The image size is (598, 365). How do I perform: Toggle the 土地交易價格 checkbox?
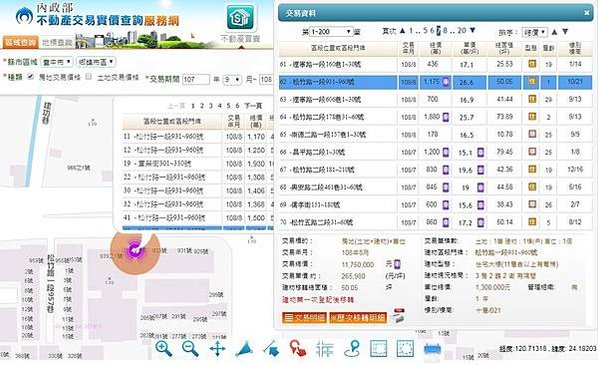[x=88, y=77]
